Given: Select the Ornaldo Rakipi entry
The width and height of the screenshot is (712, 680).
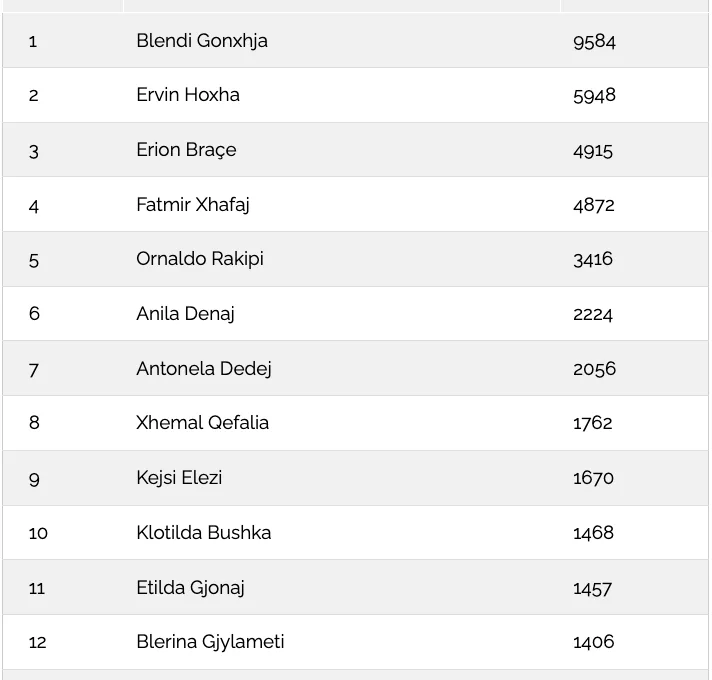Looking at the screenshot, I should [x=200, y=259].
